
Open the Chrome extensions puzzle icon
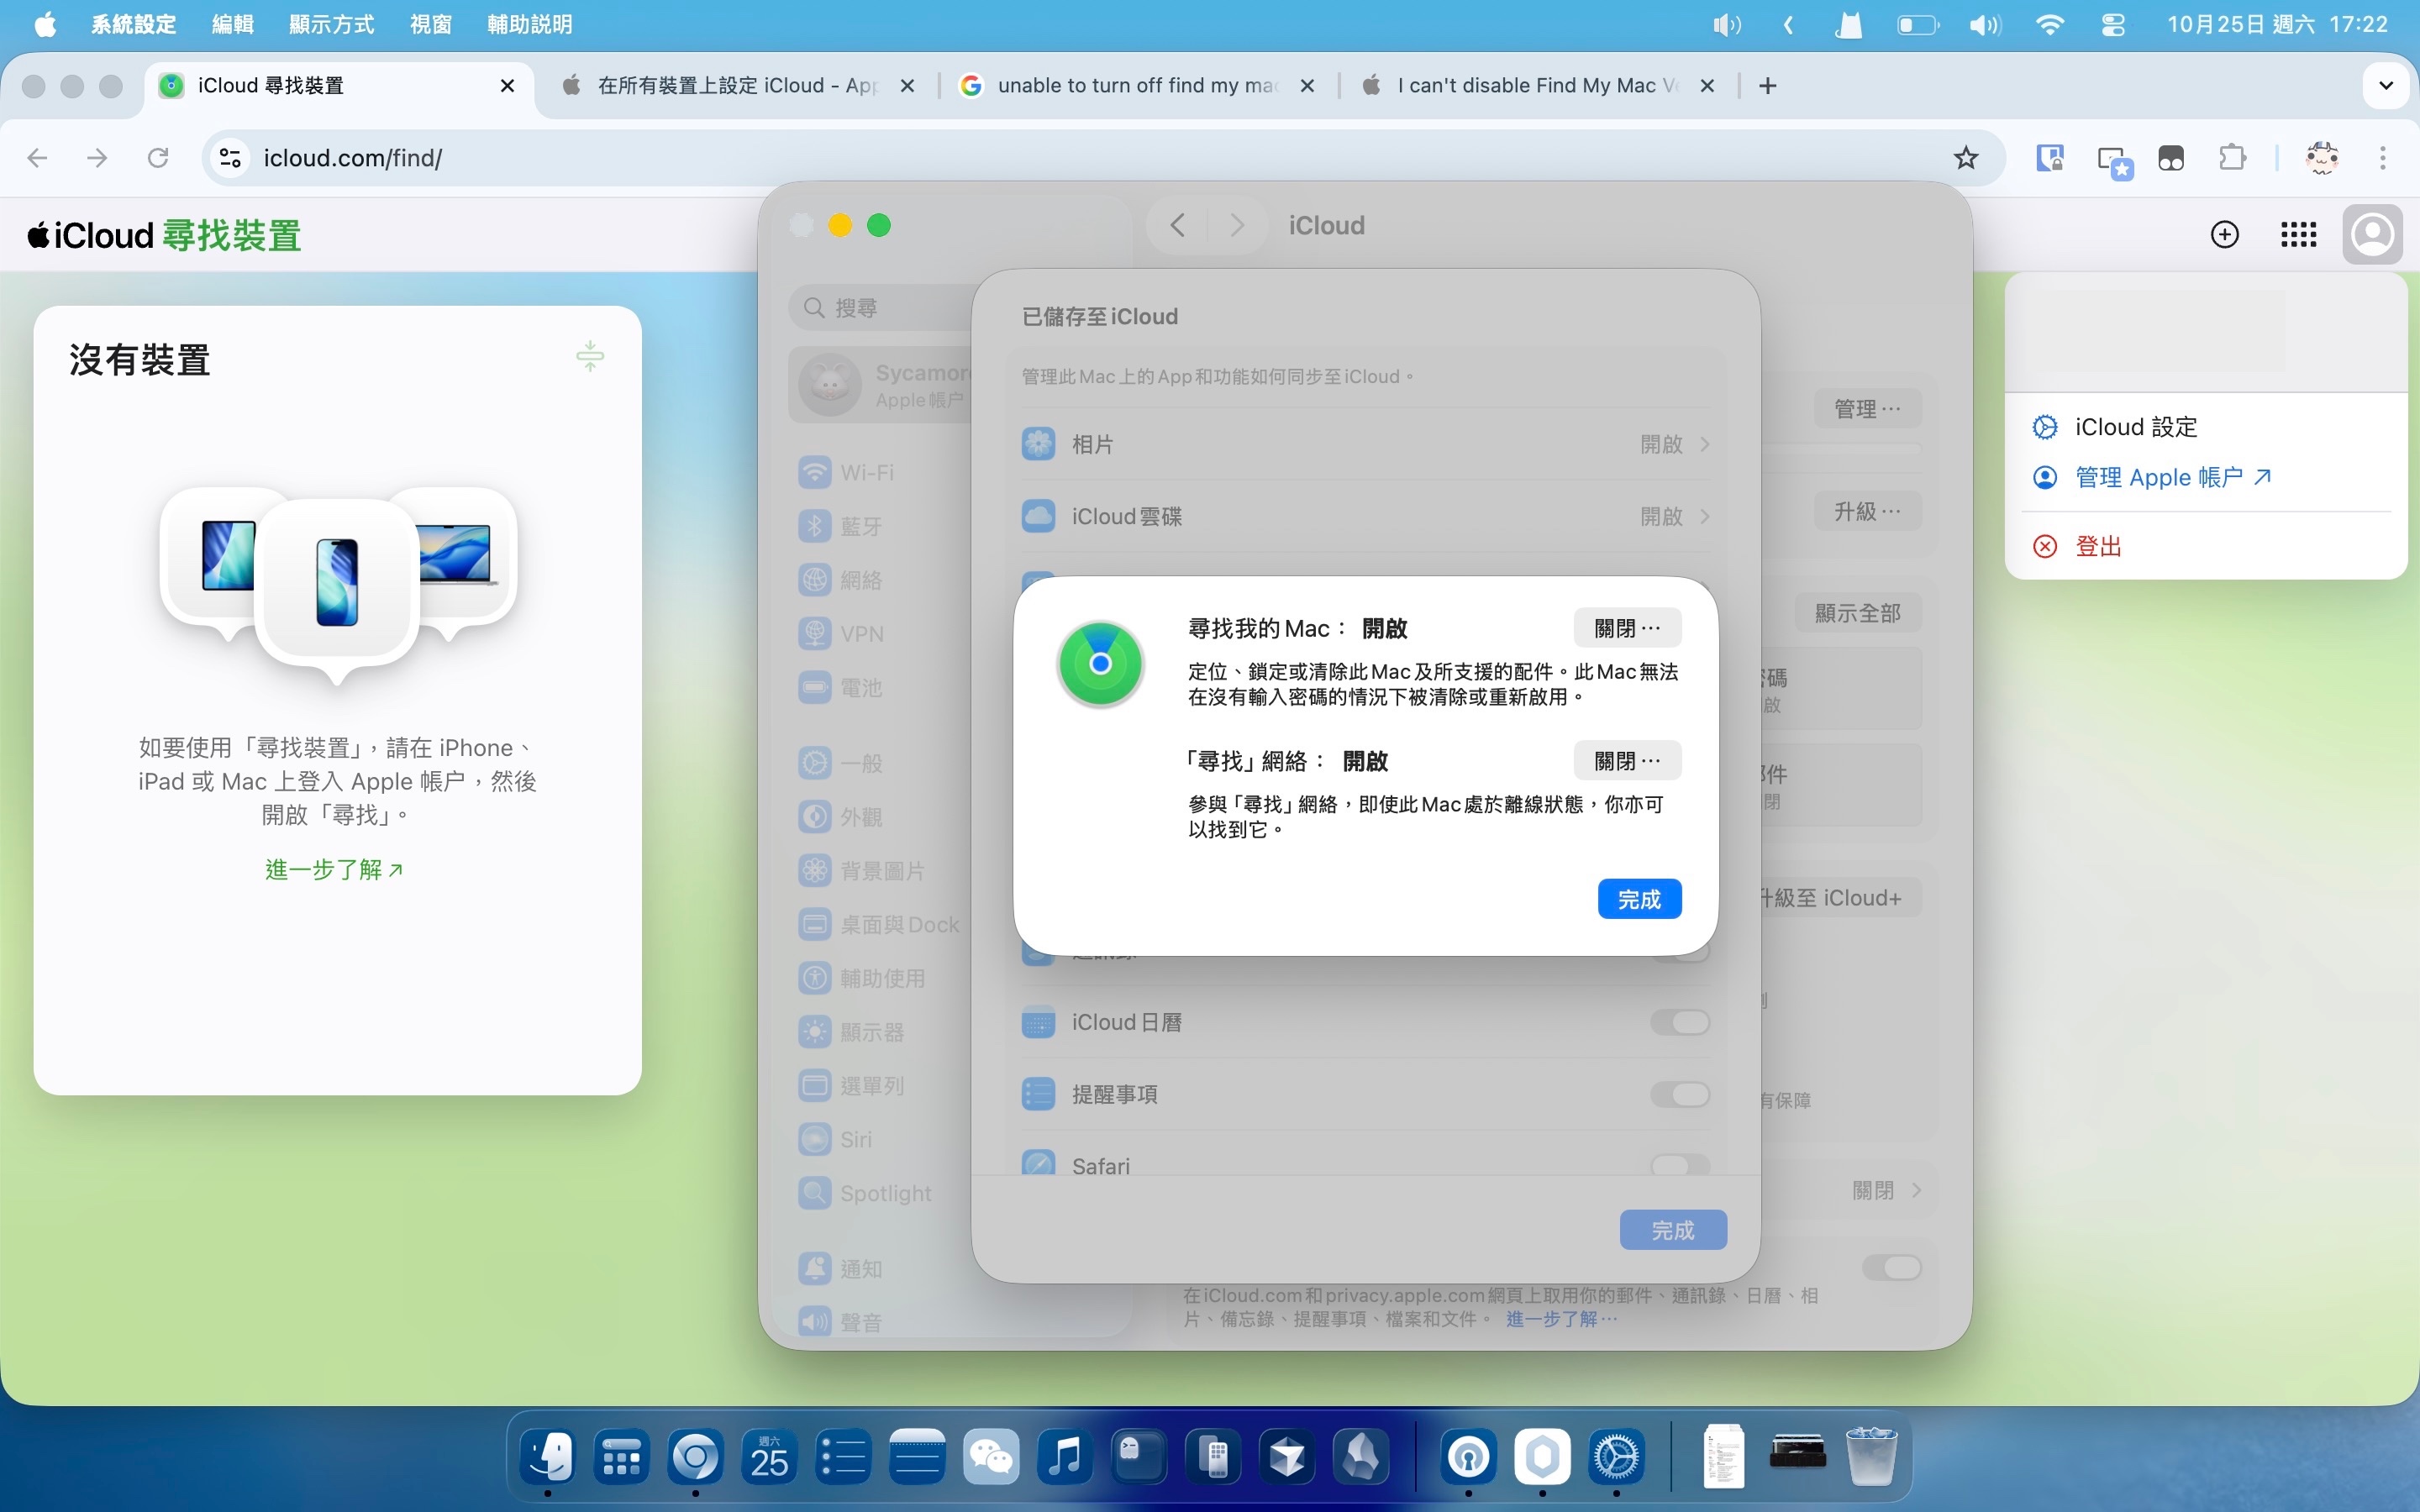[x=2232, y=158]
